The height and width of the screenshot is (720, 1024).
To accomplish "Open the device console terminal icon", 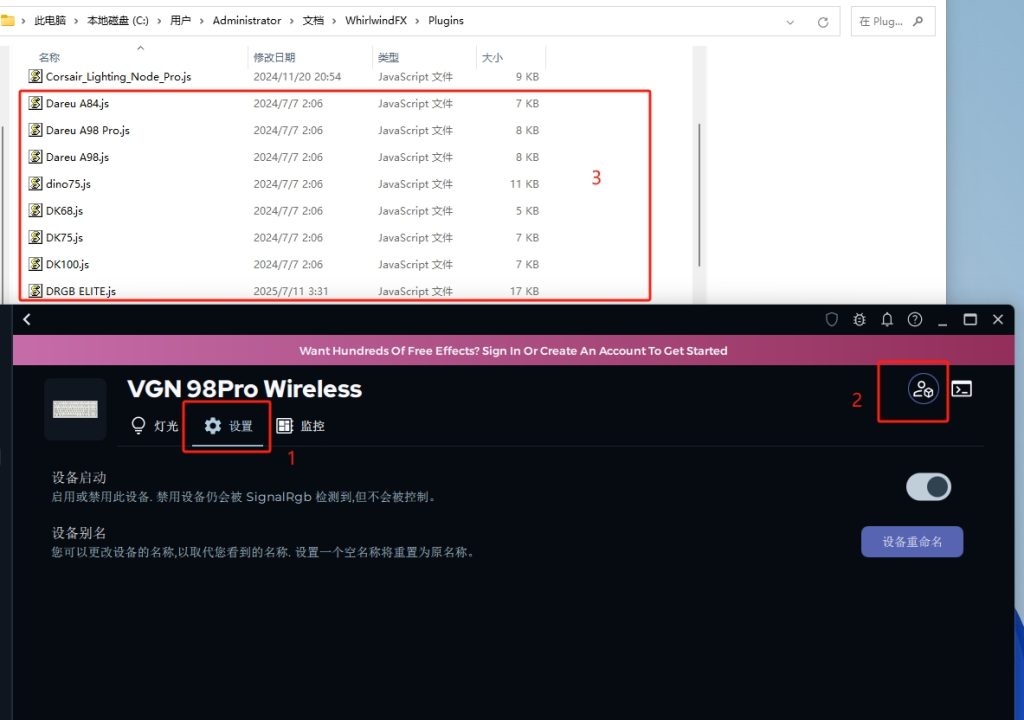I will [x=961, y=389].
